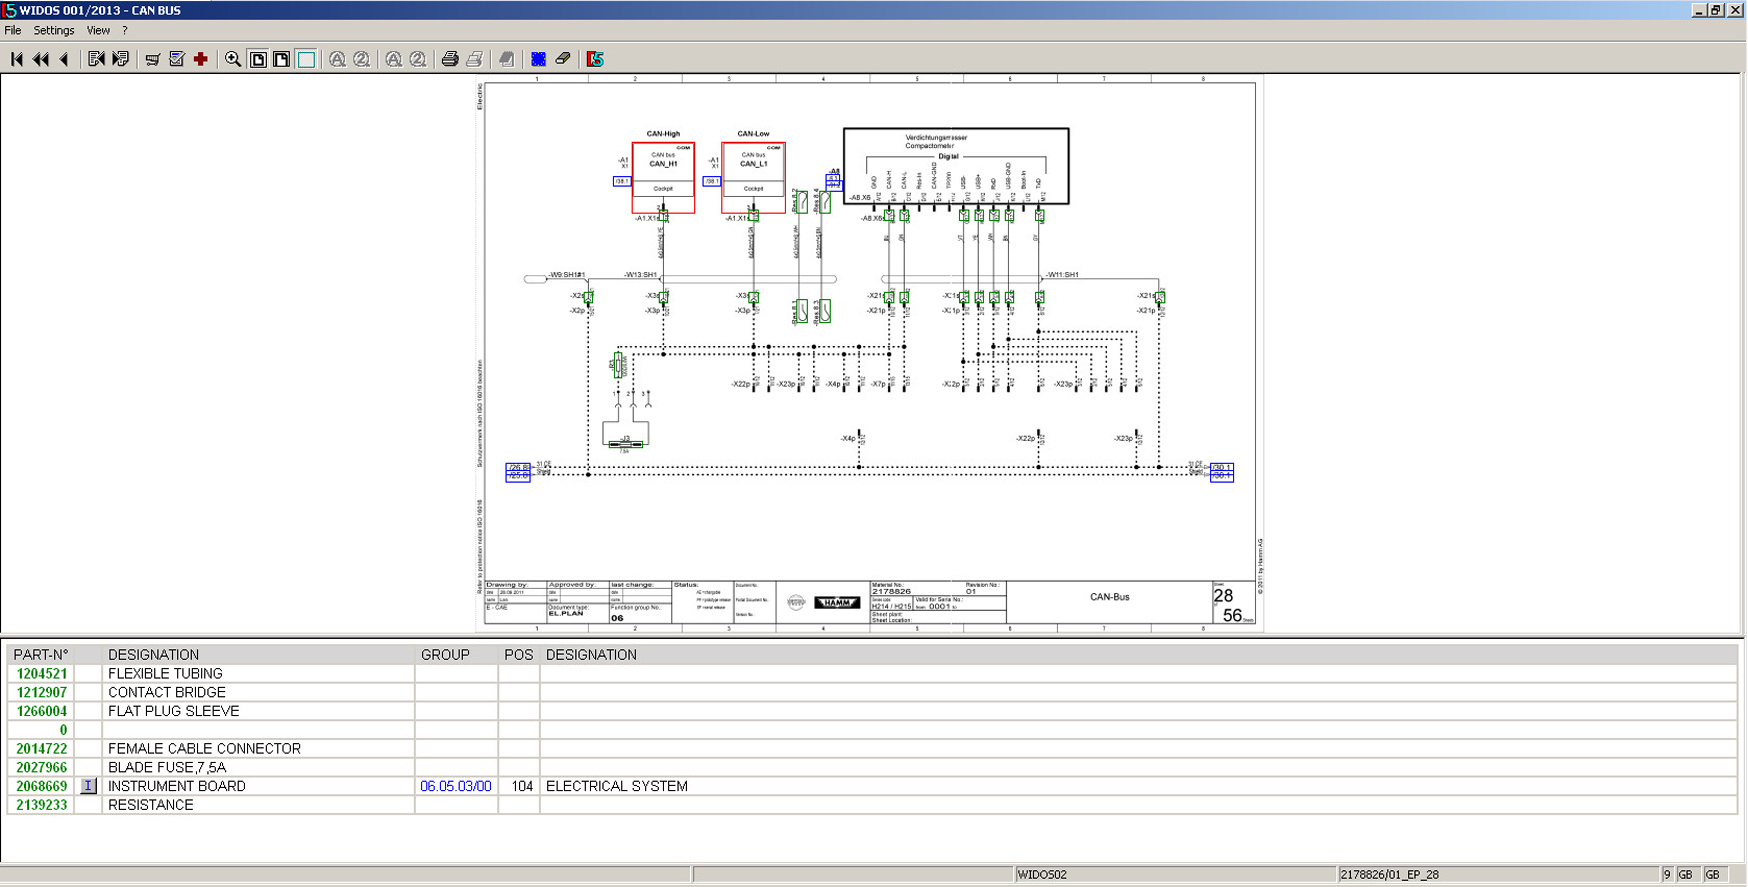Select the eraser tool in toolbar
This screenshot has width=1748, height=887.
pyautogui.click(x=564, y=59)
